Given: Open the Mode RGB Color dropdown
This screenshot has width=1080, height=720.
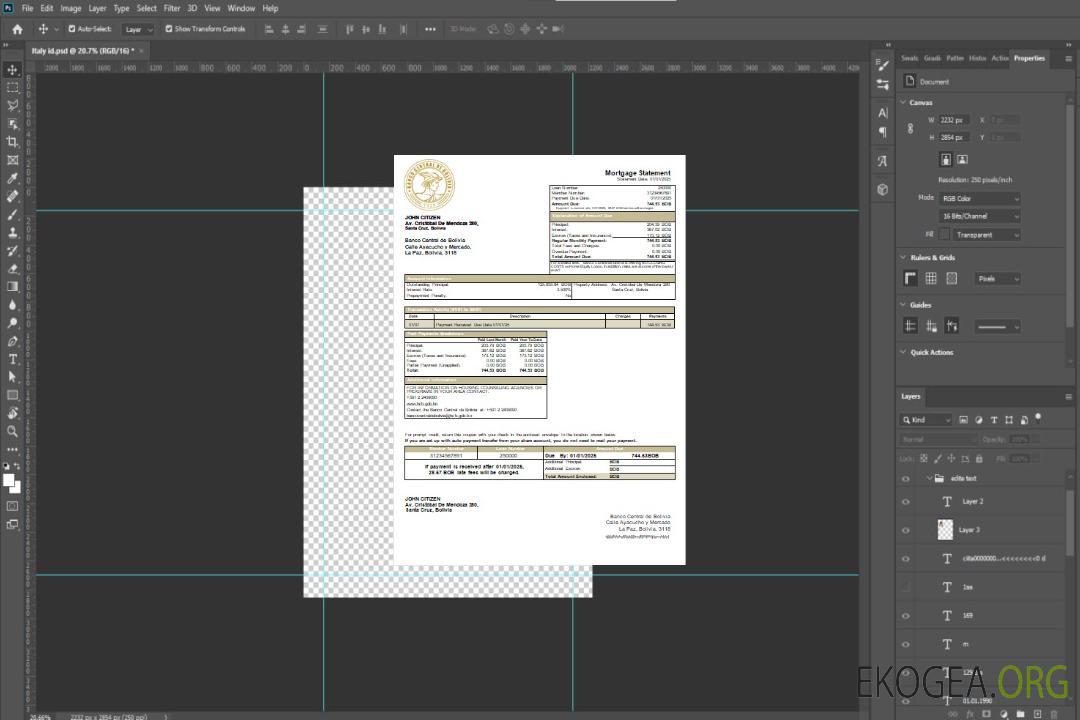Looking at the screenshot, I should (980, 198).
